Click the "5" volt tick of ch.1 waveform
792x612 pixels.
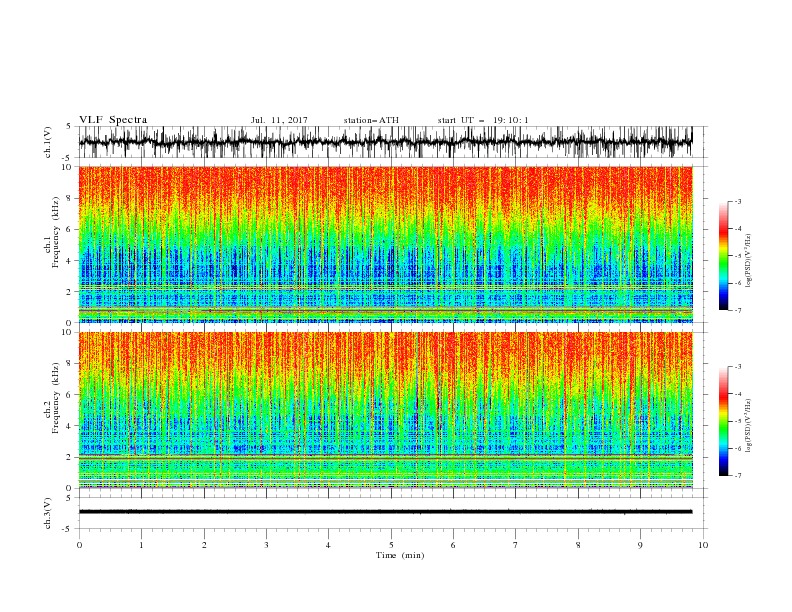coord(69,126)
